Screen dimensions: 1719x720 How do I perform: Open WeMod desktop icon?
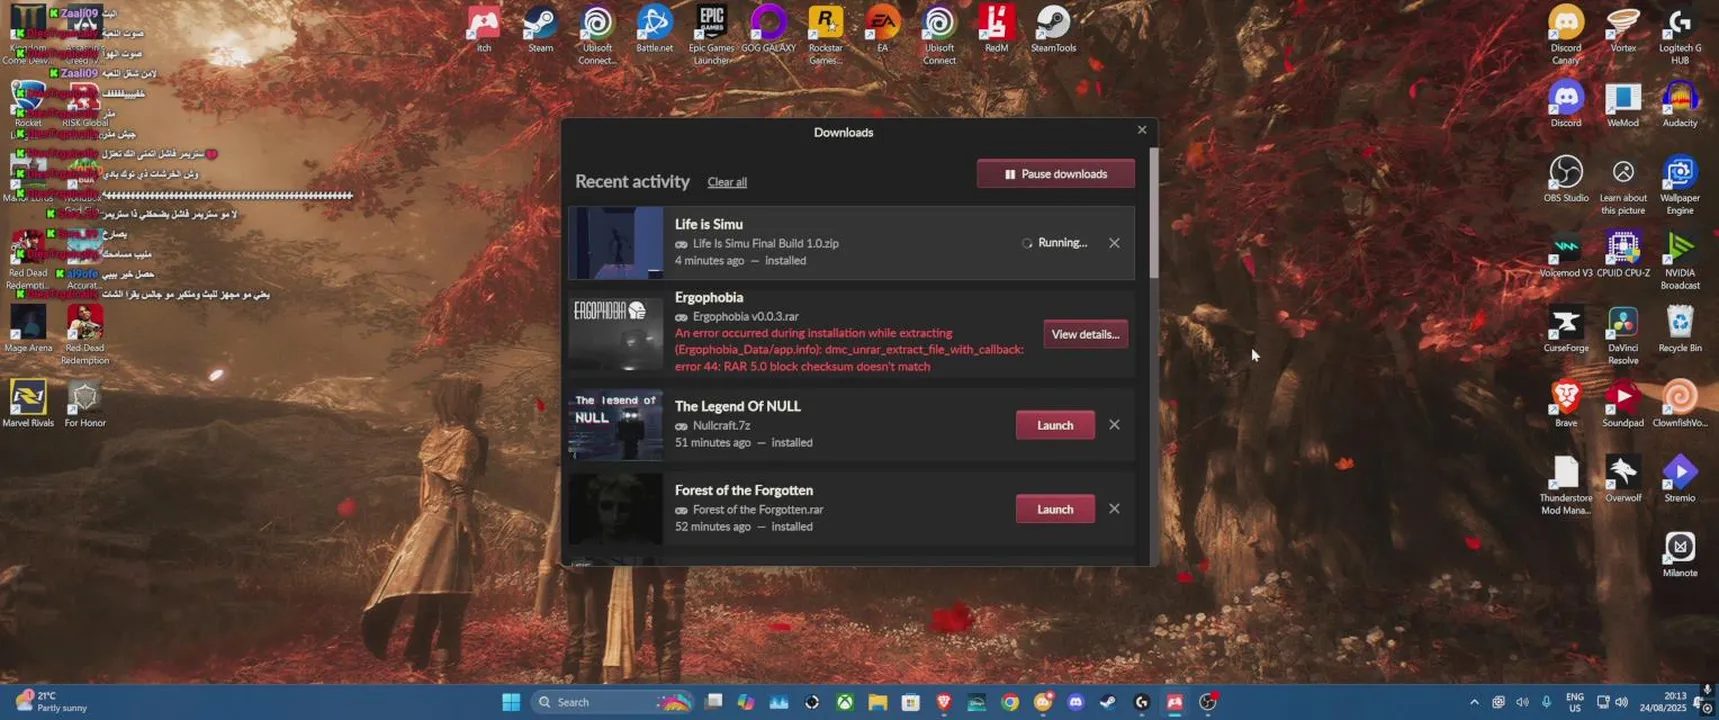pos(1623,104)
